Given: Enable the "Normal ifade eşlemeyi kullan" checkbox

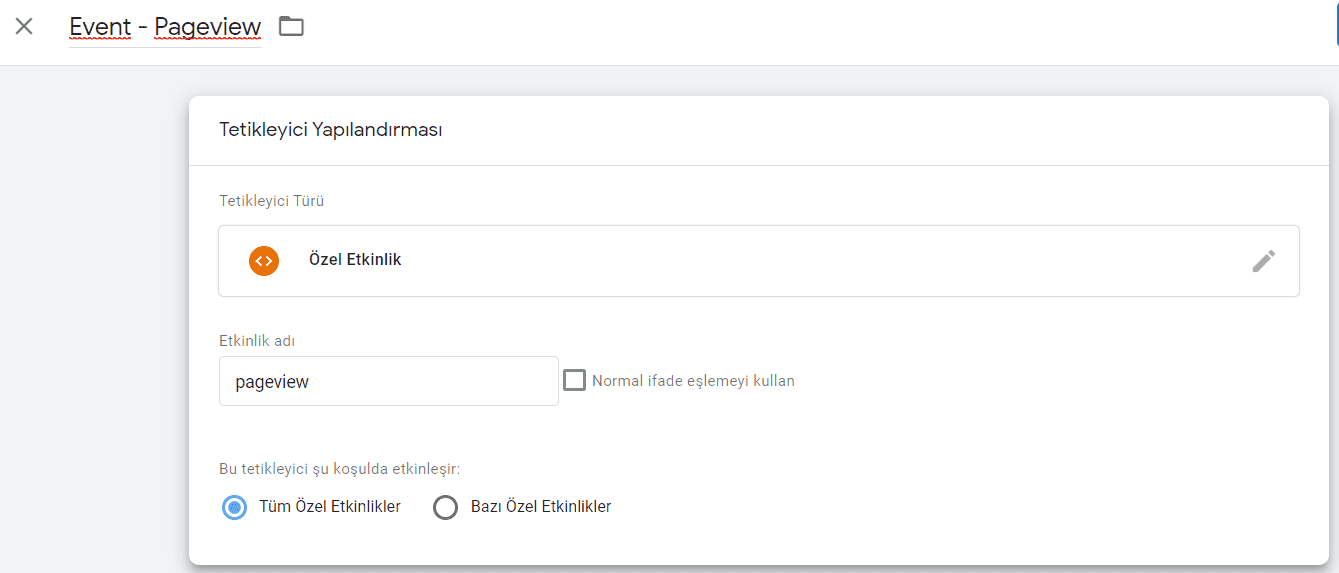Looking at the screenshot, I should 574,381.
